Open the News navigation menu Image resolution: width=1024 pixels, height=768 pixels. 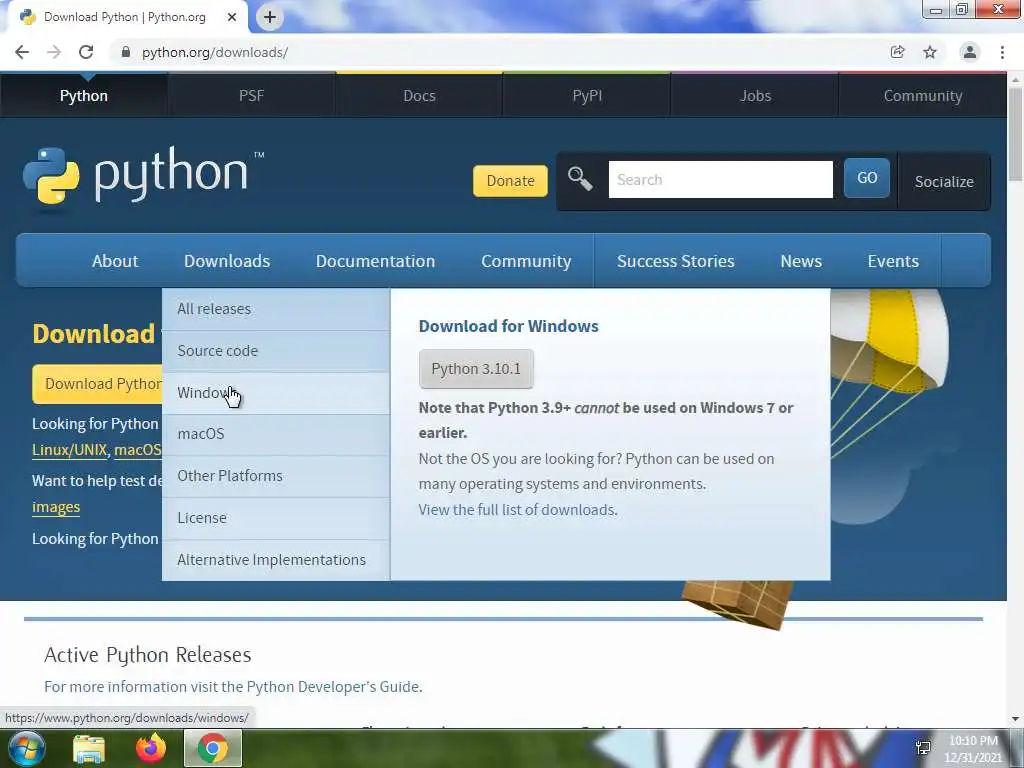pos(801,261)
